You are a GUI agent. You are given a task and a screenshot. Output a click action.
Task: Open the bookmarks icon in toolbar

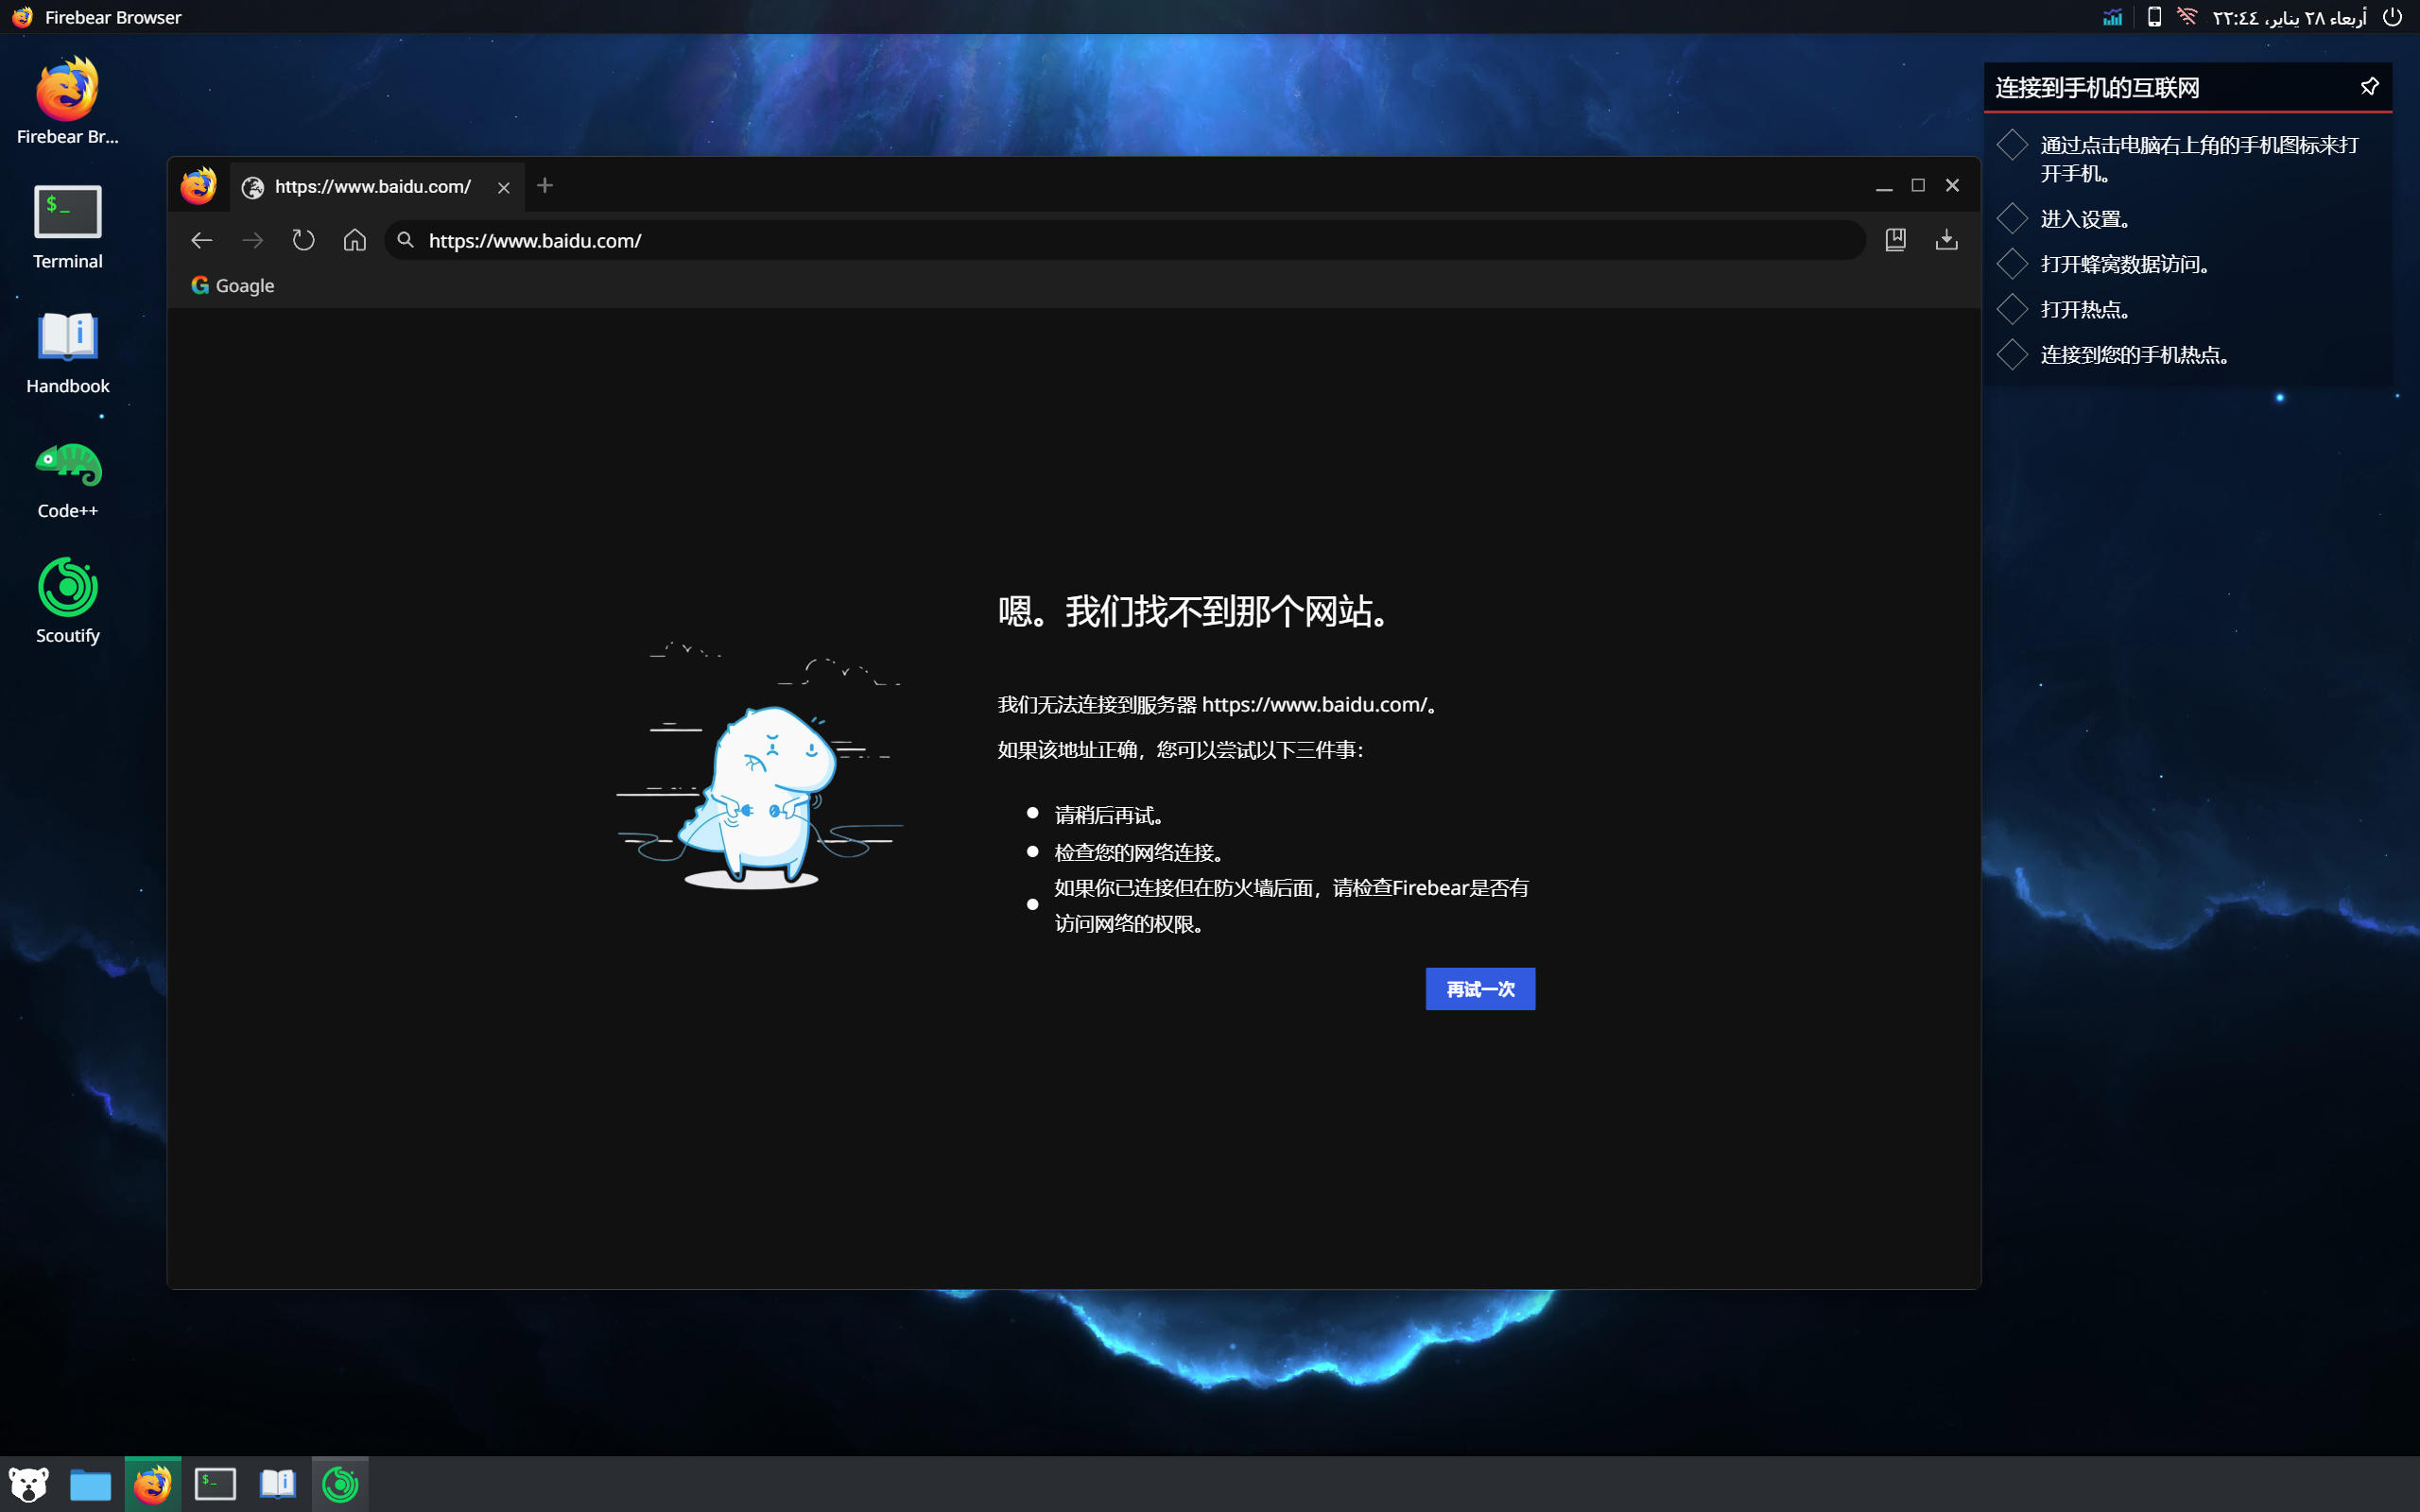[1895, 240]
